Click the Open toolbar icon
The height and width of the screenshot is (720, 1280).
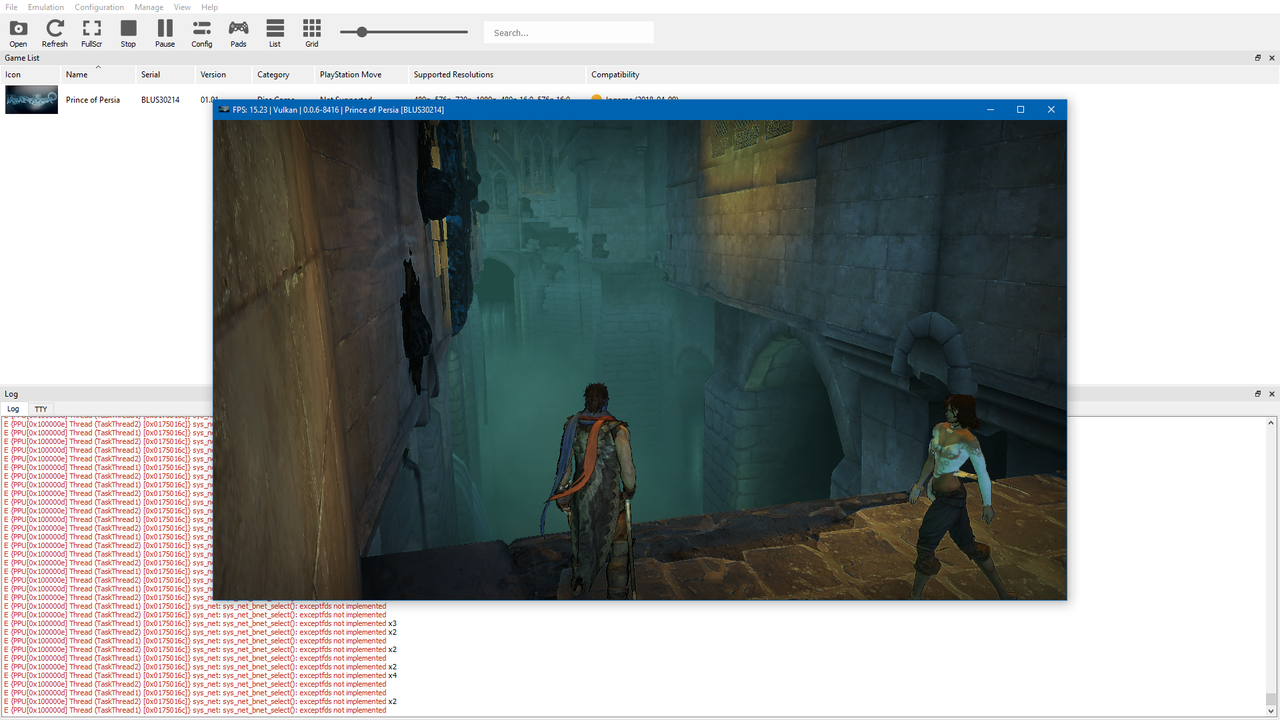click(18, 33)
